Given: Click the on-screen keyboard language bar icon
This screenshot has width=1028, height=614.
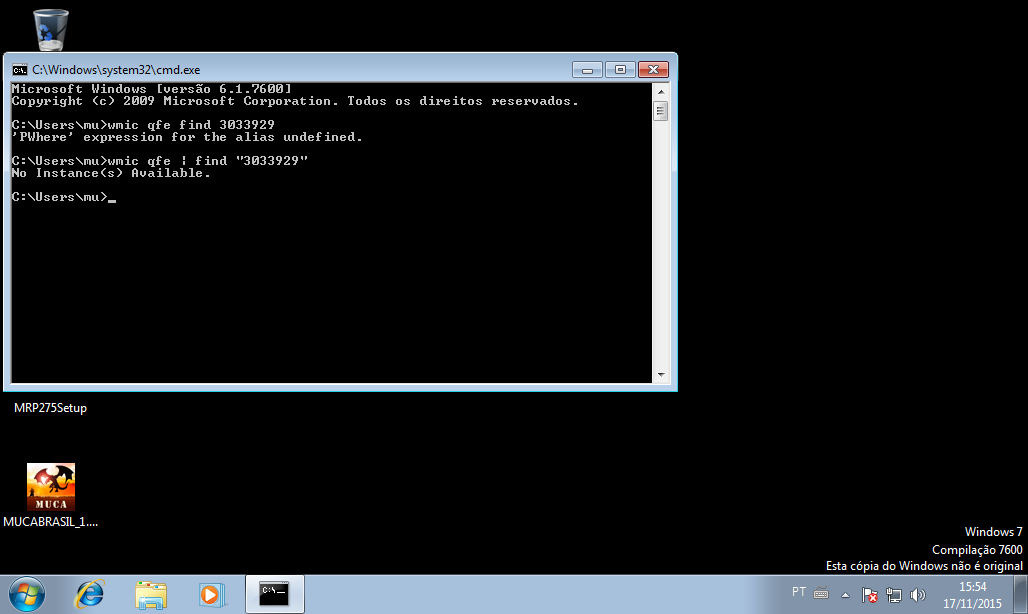Looking at the screenshot, I should point(821,593).
